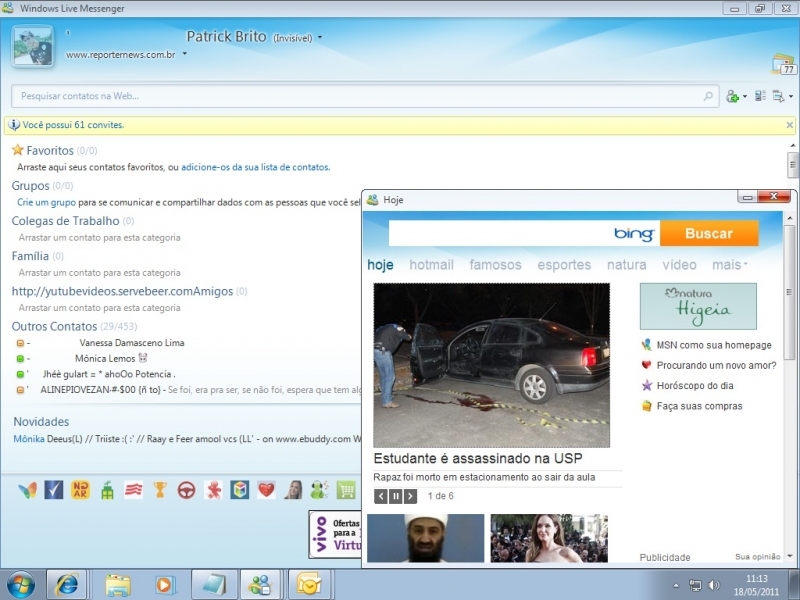Switch contact list layout view icon
Image resolution: width=800 pixels, height=600 pixels.
click(760, 97)
